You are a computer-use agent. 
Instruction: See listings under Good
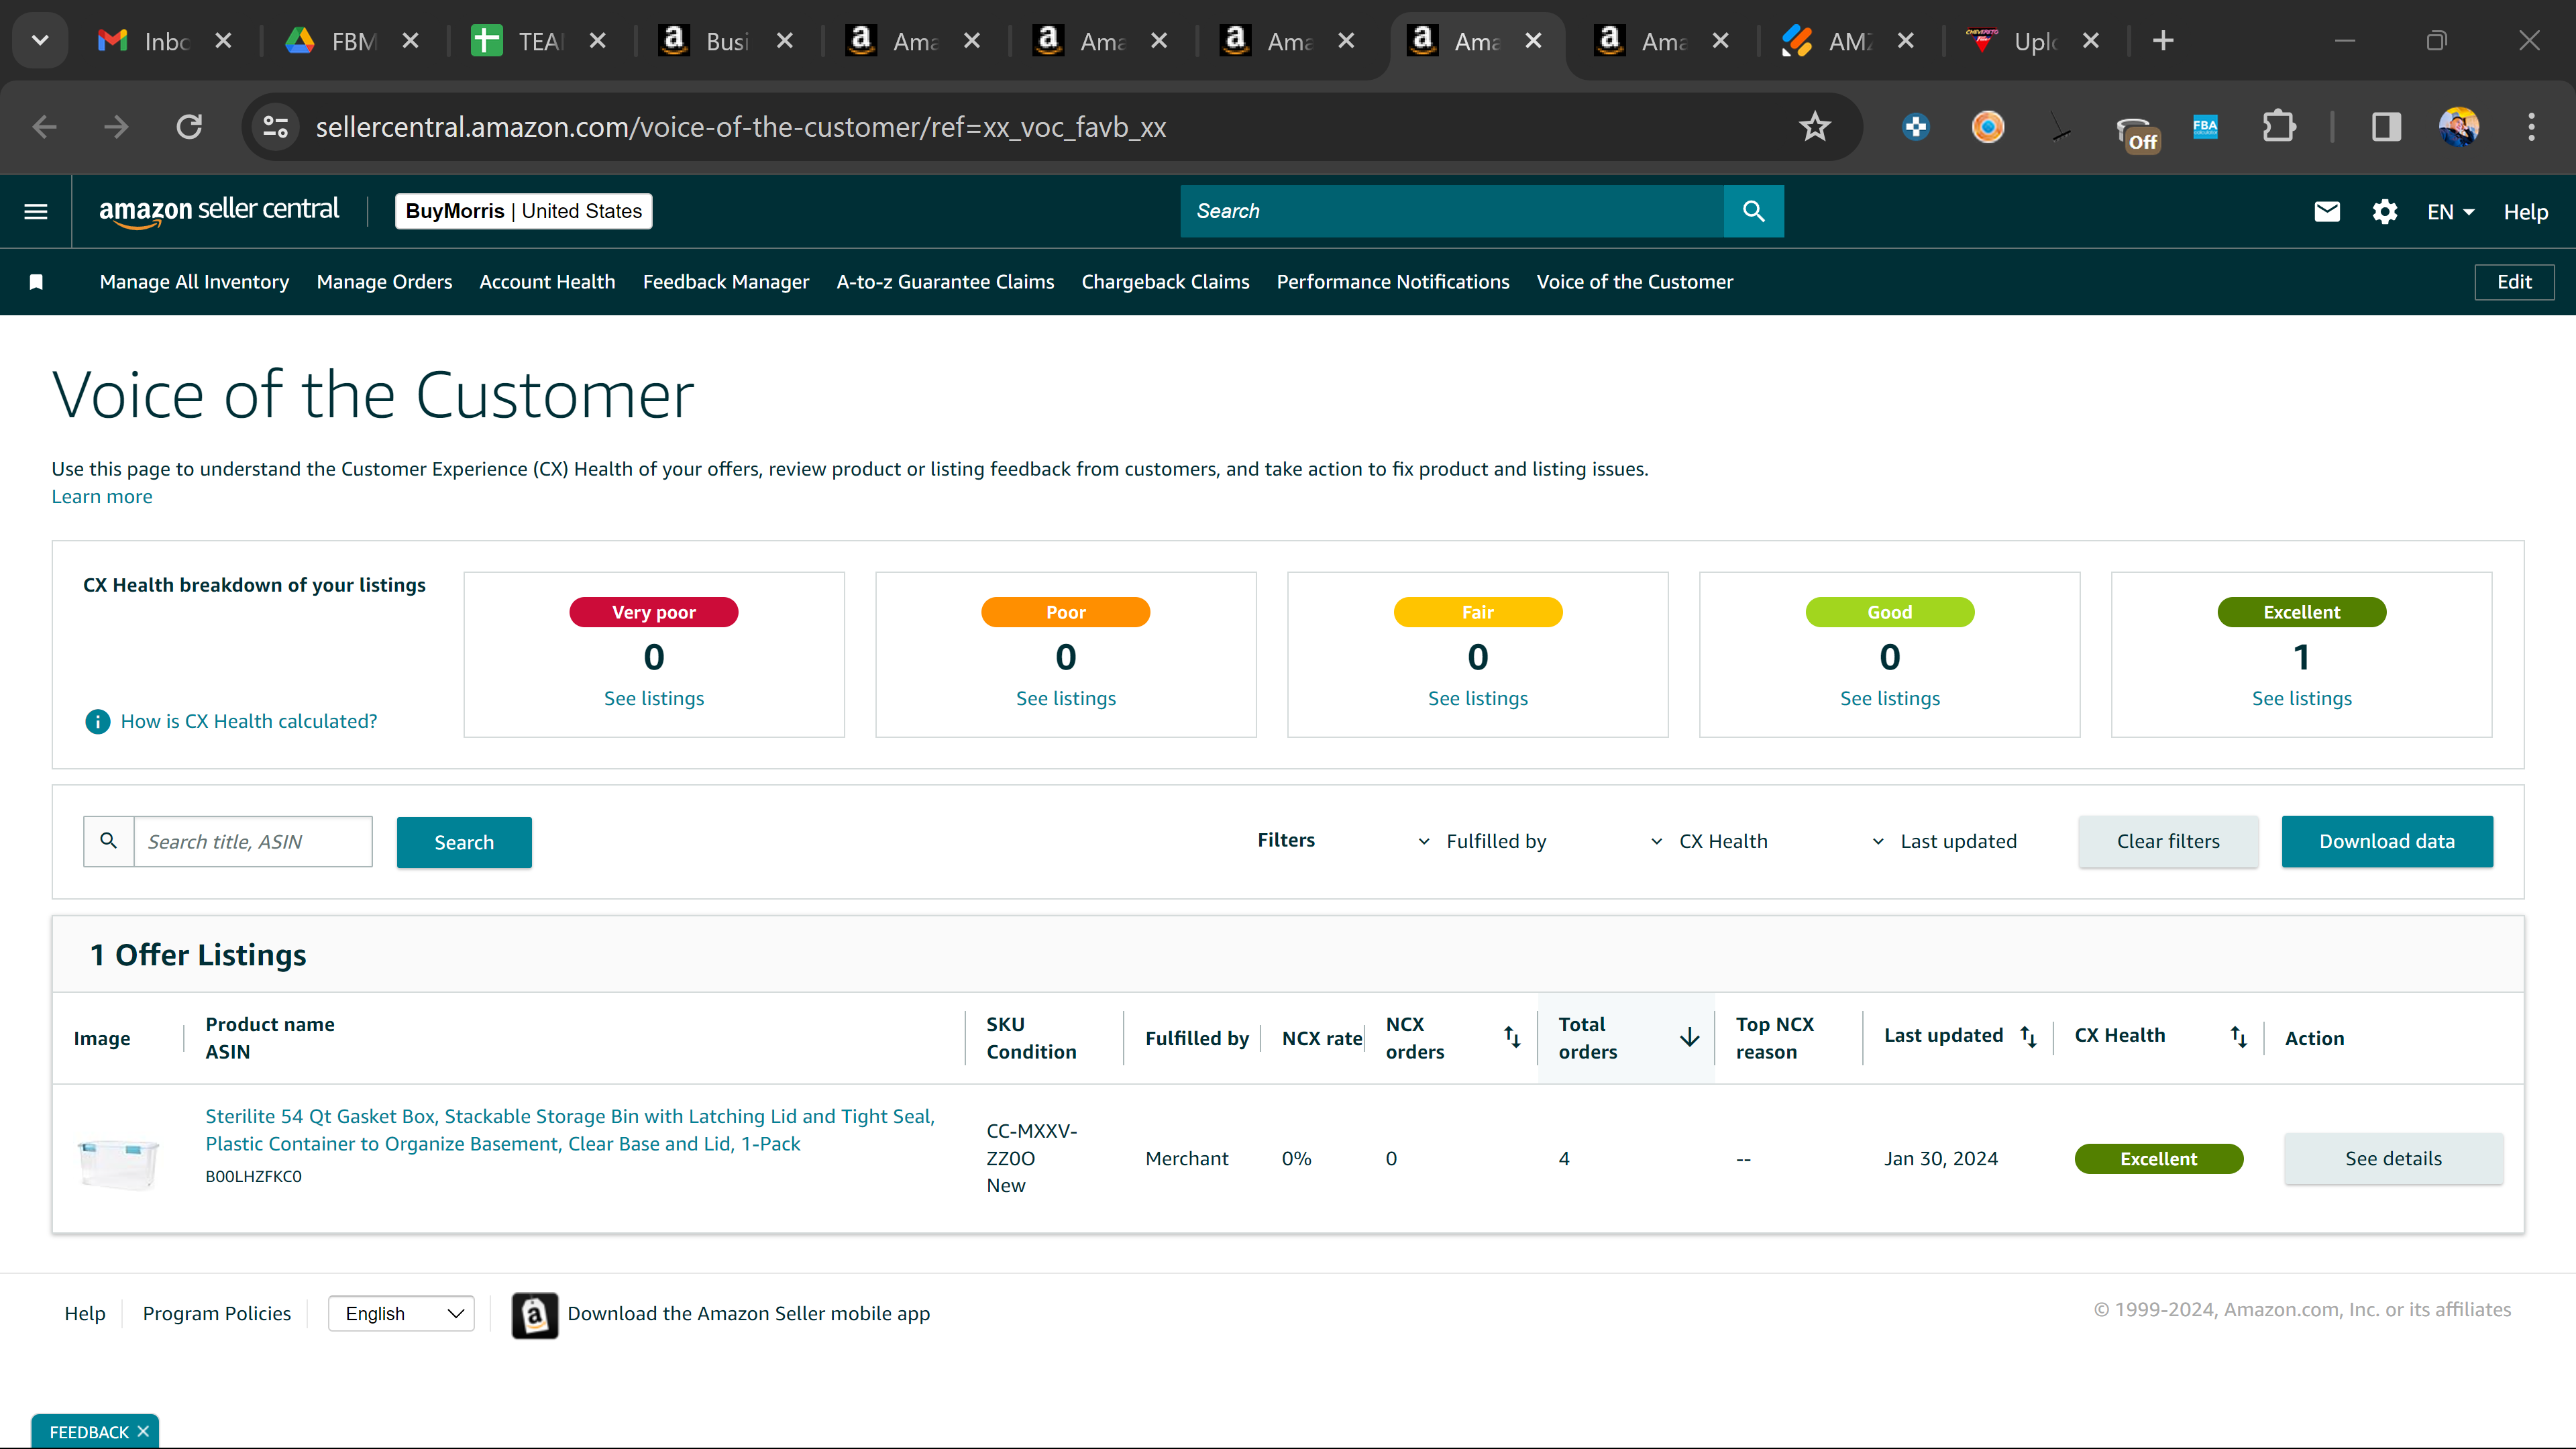point(1890,698)
